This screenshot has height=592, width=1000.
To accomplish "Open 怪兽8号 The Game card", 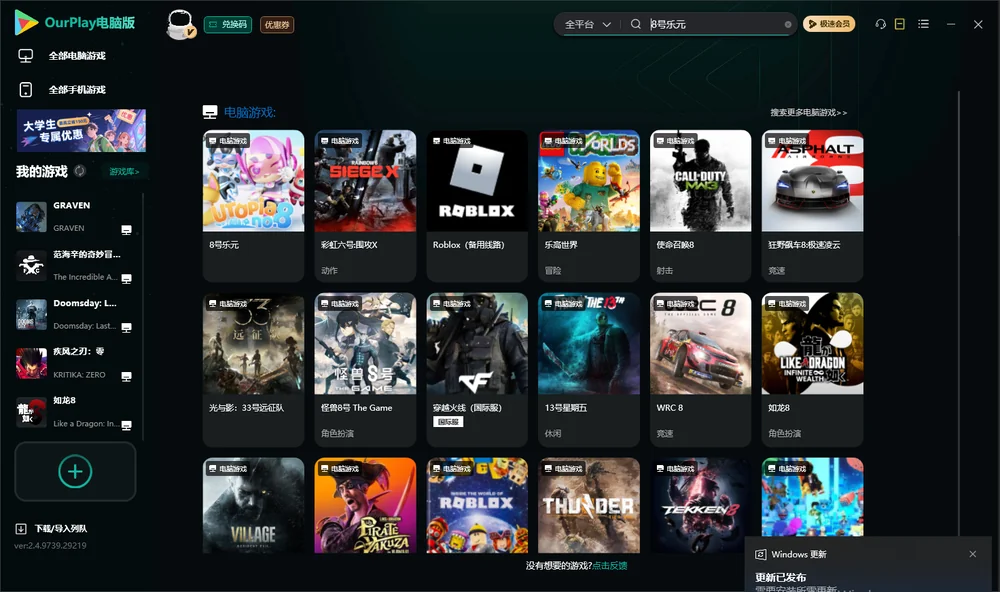I will click(365, 369).
